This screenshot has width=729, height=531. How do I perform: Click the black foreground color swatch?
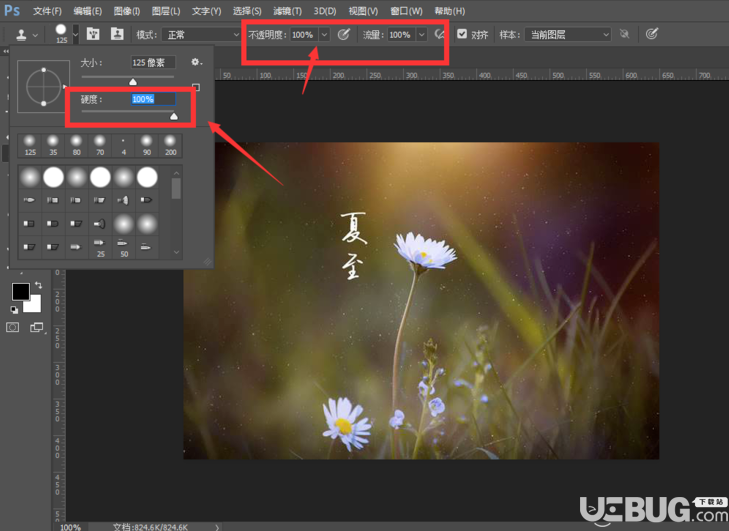pos(20,292)
